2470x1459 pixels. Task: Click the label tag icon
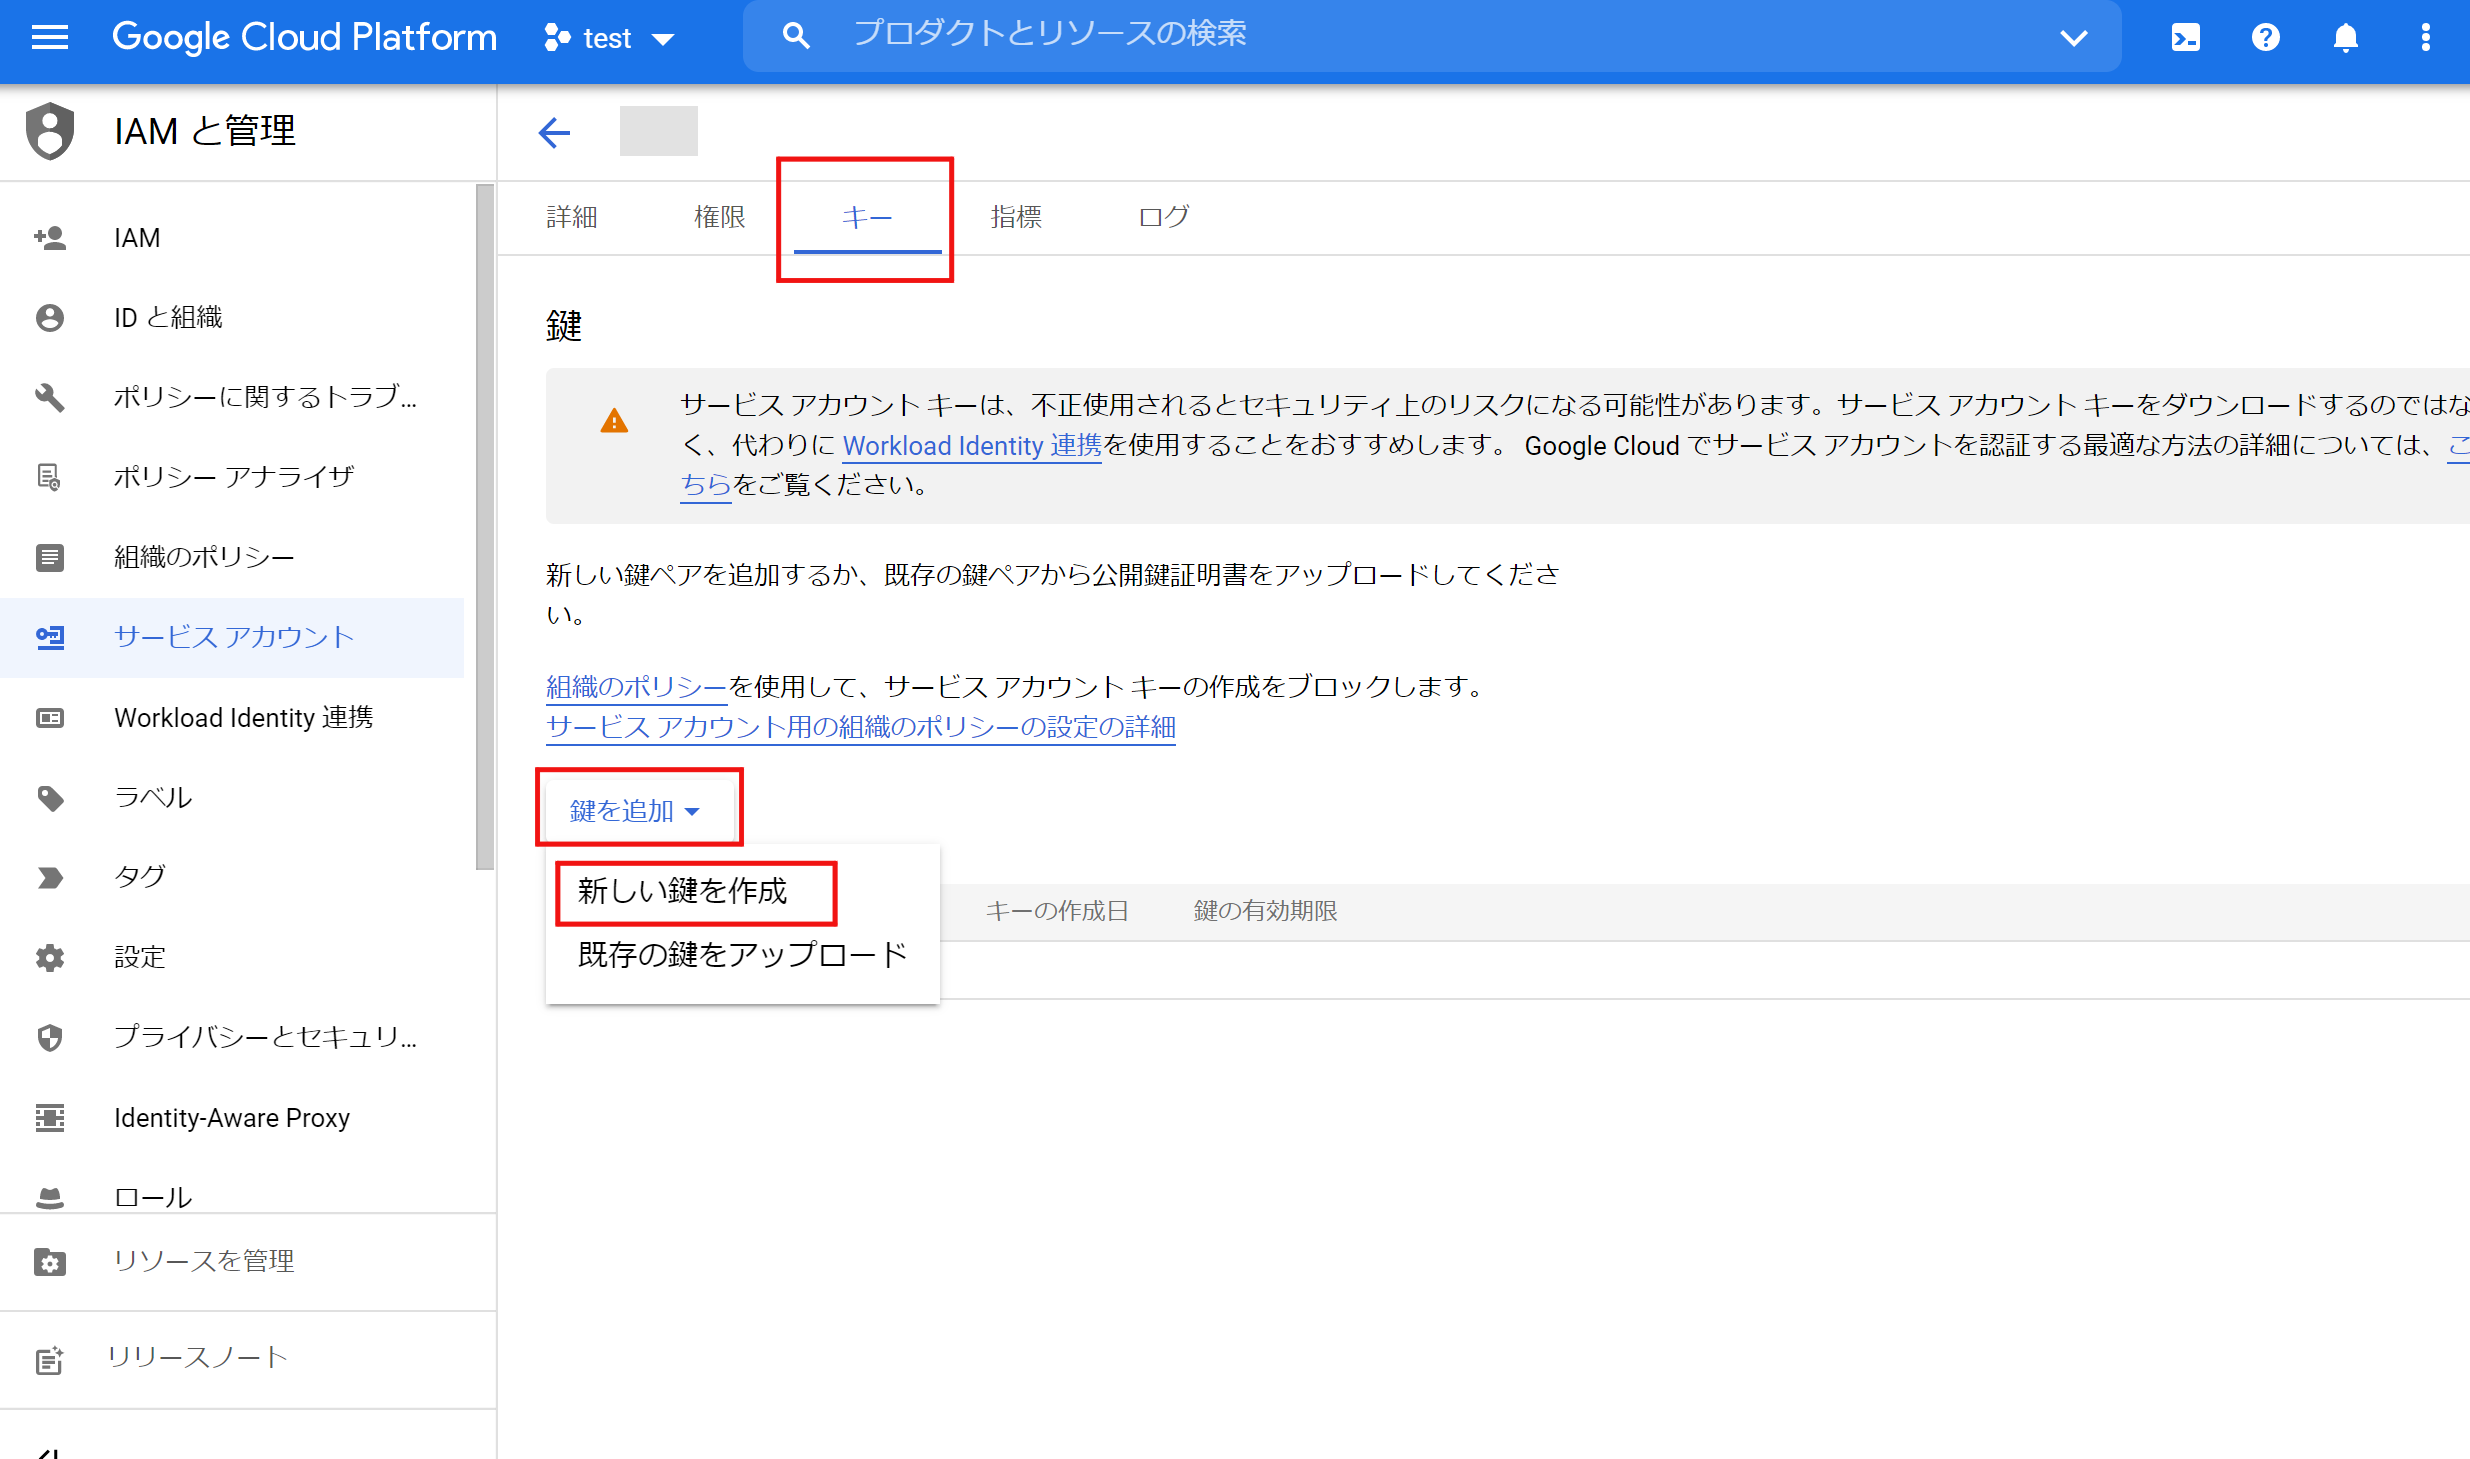click(x=50, y=798)
